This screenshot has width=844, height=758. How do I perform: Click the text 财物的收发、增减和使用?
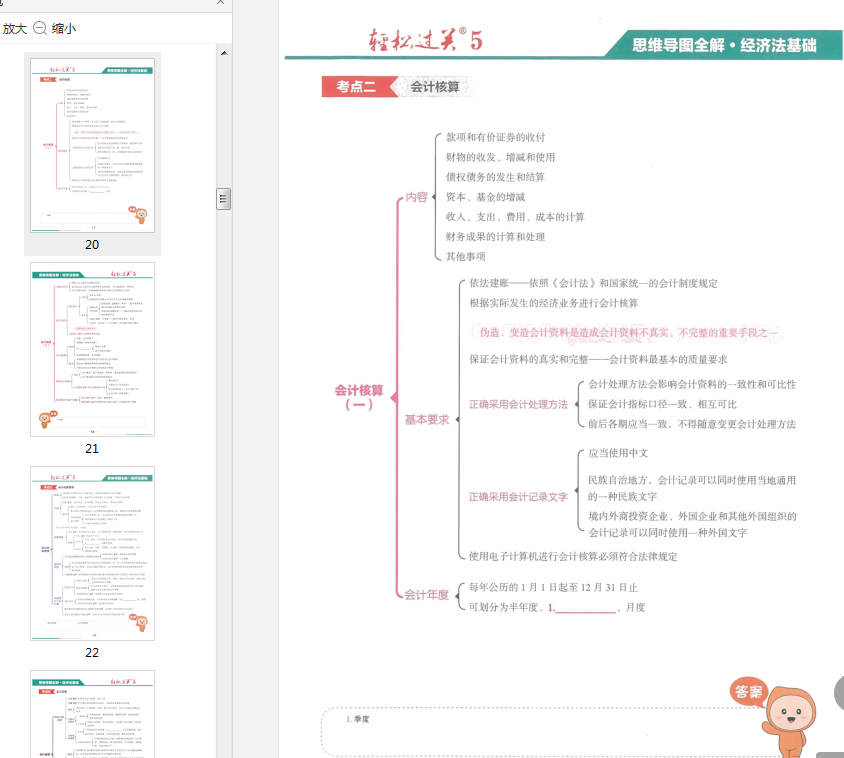pyautogui.click(x=500, y=157)
